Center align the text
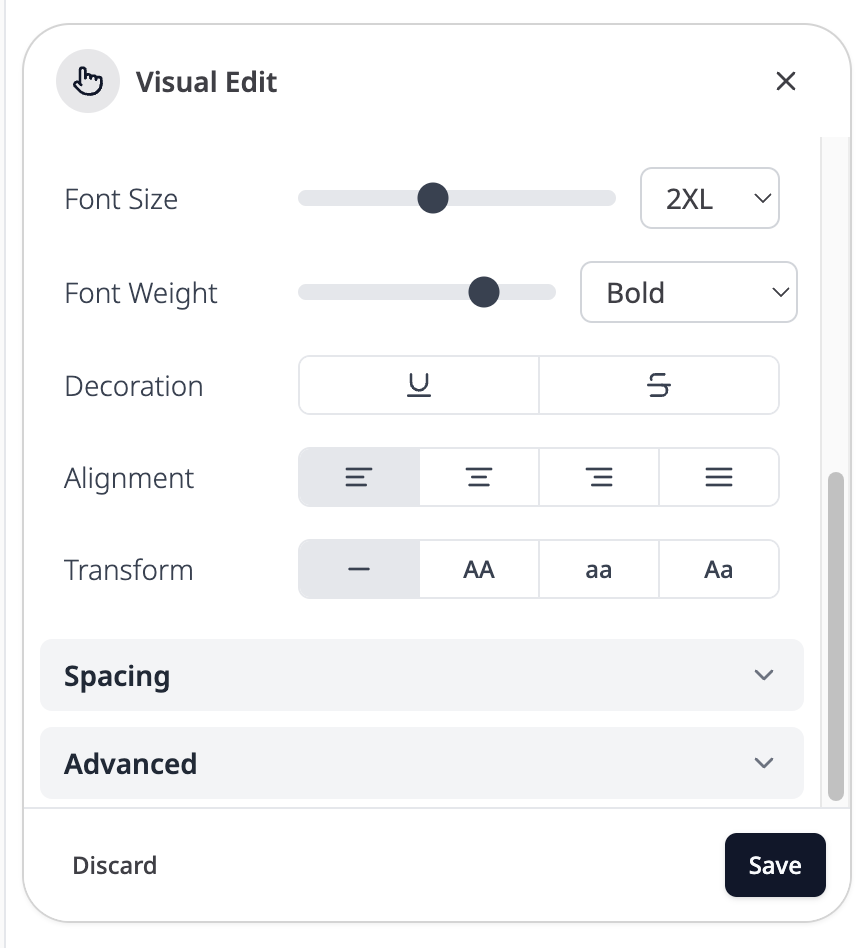 (479, 478)
